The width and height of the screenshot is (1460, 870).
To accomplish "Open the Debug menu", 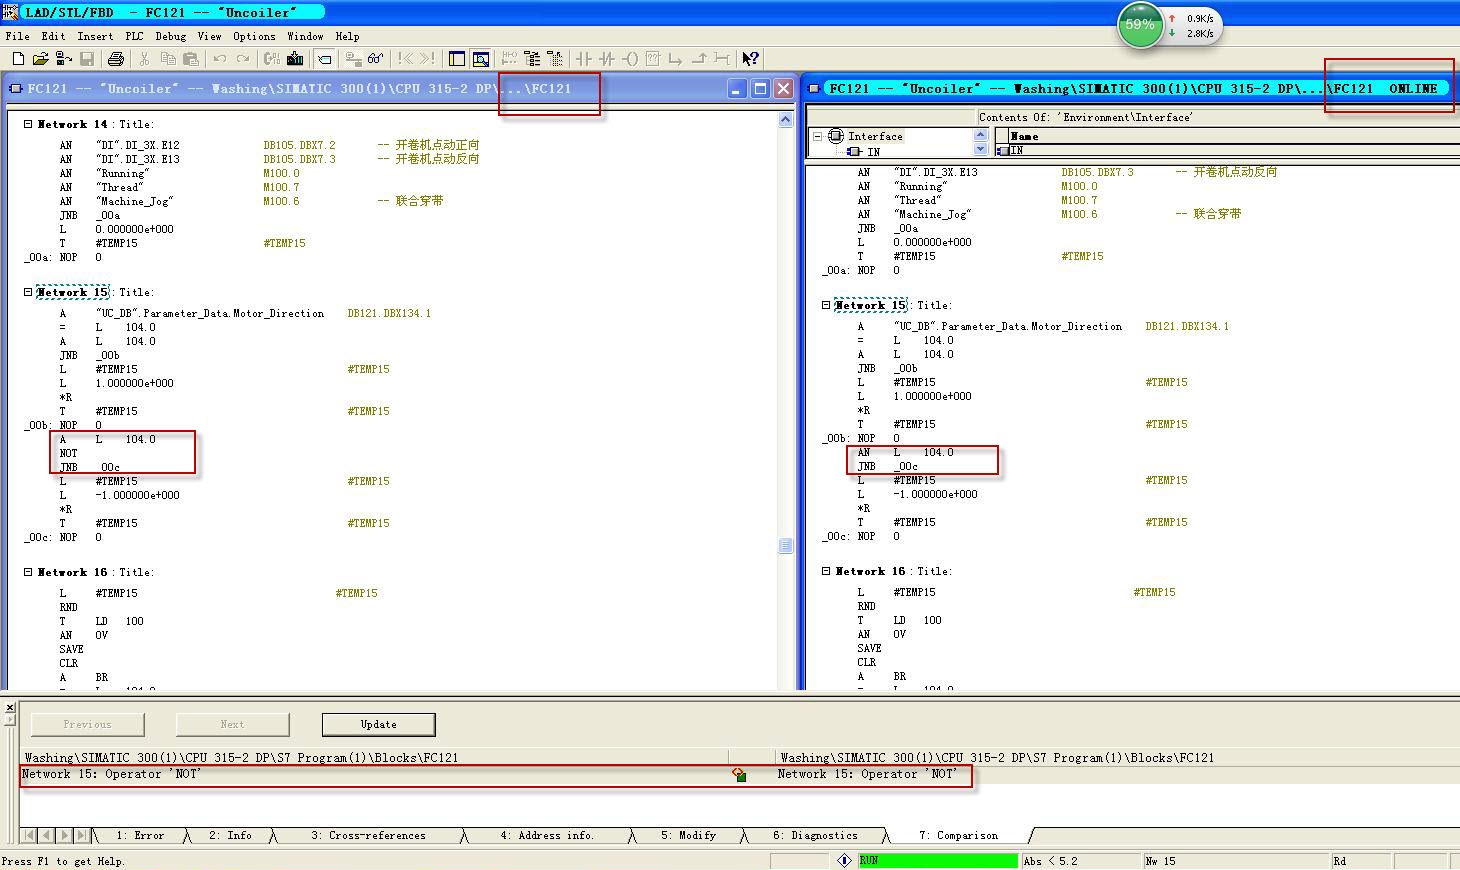I will point(170,36).
